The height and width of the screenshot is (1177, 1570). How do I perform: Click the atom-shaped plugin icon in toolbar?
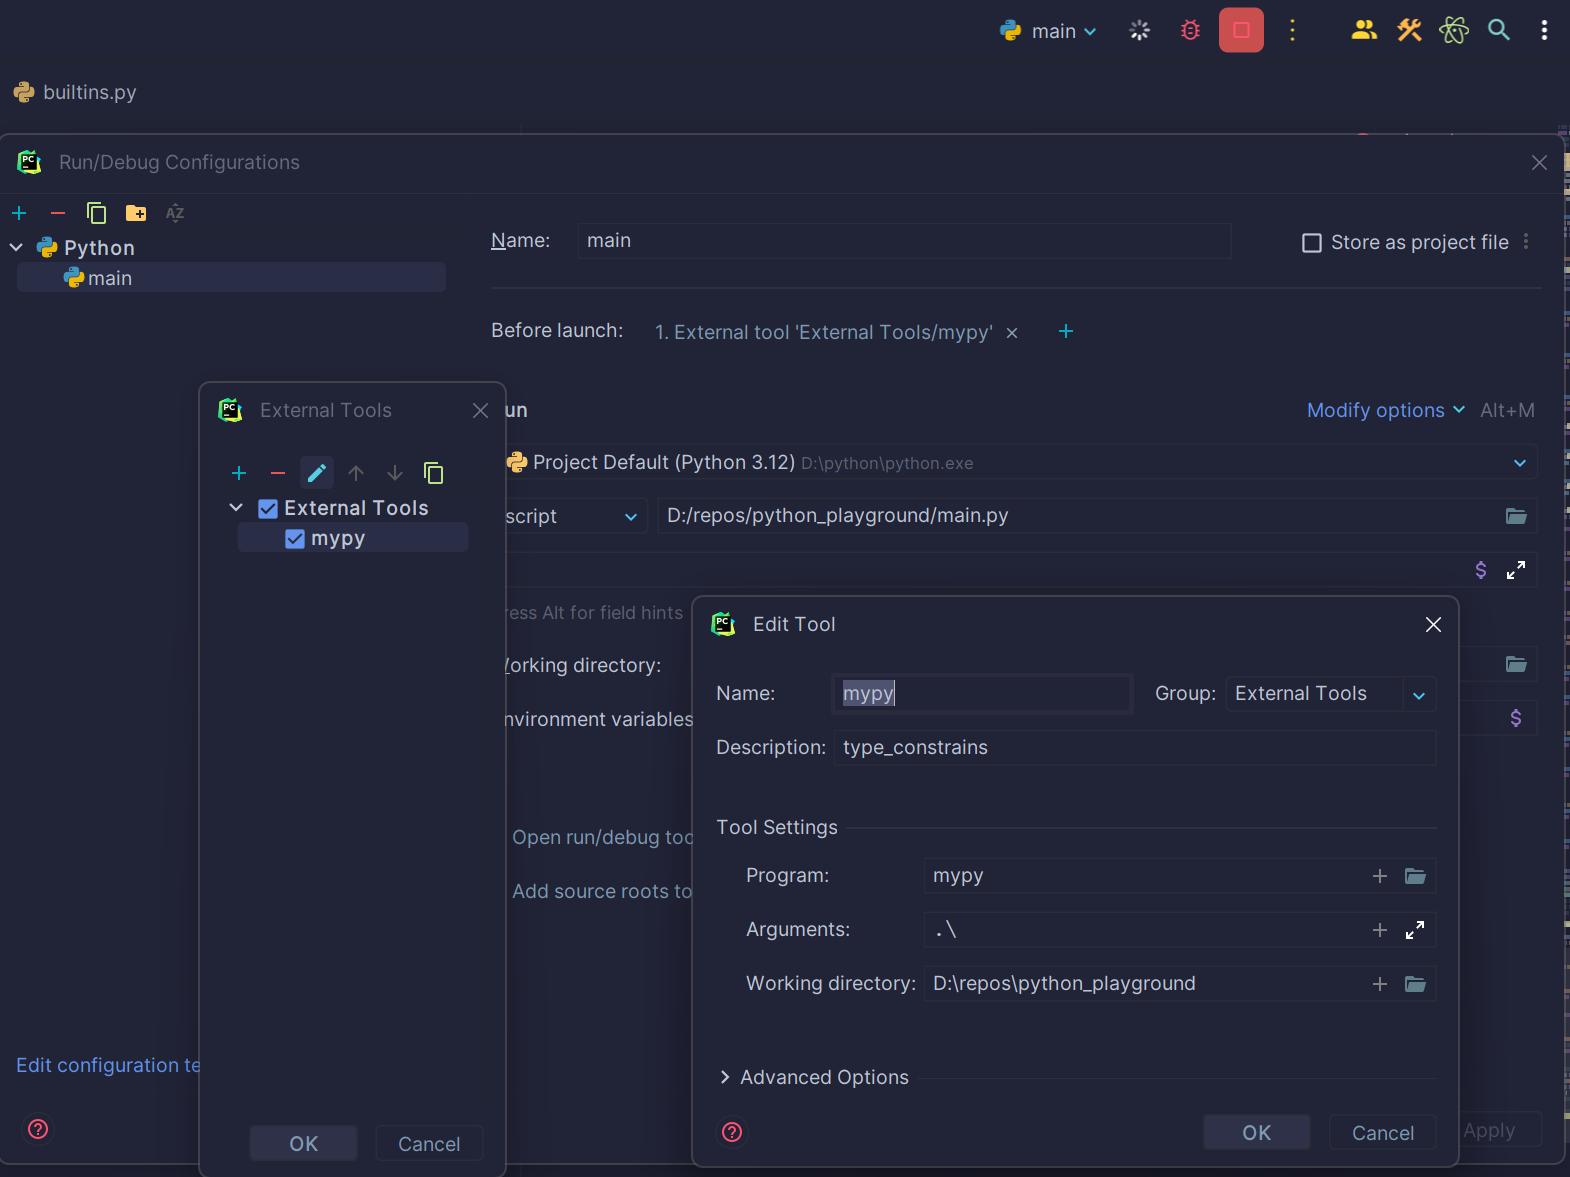1454,31
